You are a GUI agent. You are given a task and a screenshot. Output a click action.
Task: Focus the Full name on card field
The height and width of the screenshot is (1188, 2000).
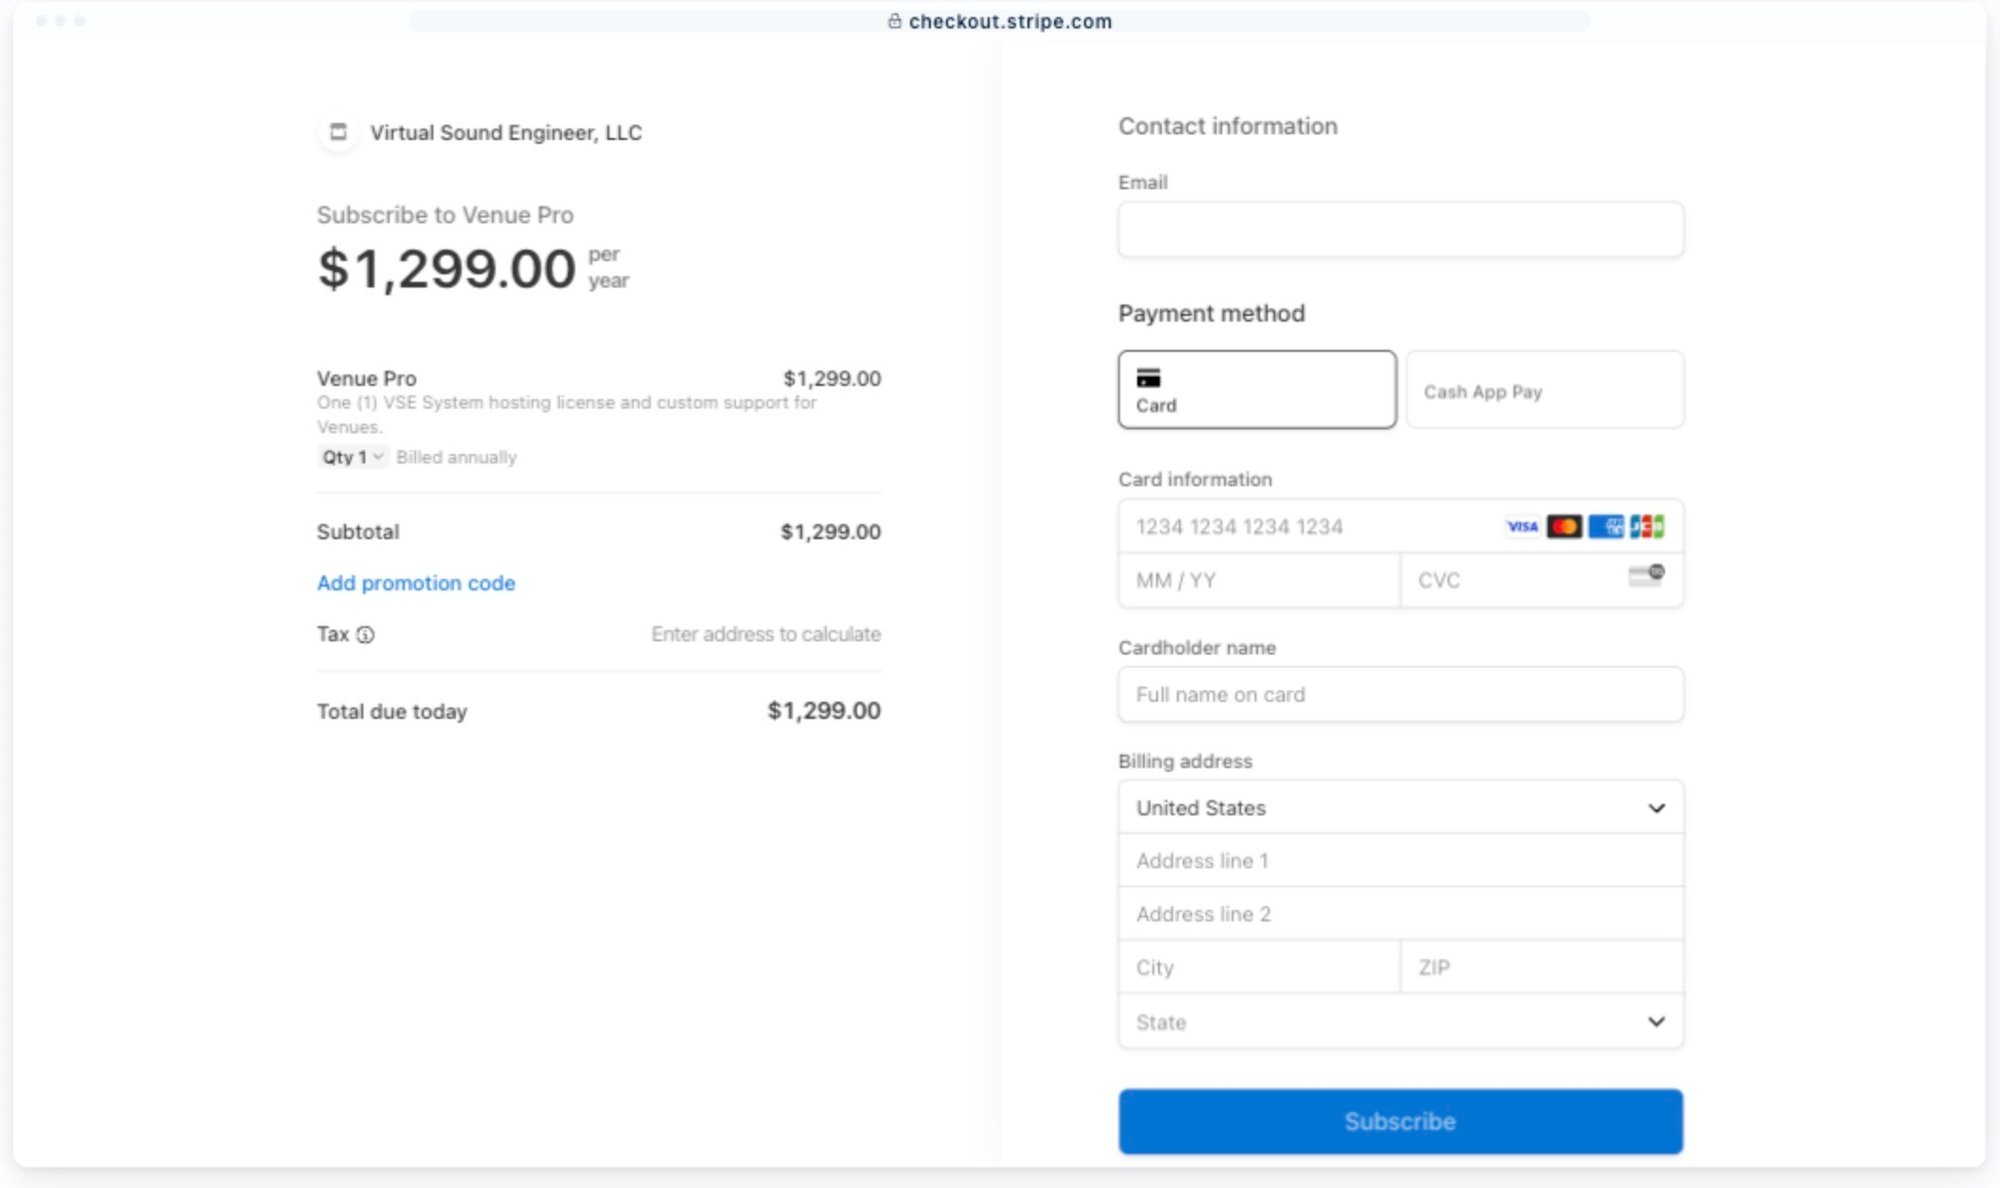coord(1400,695)
